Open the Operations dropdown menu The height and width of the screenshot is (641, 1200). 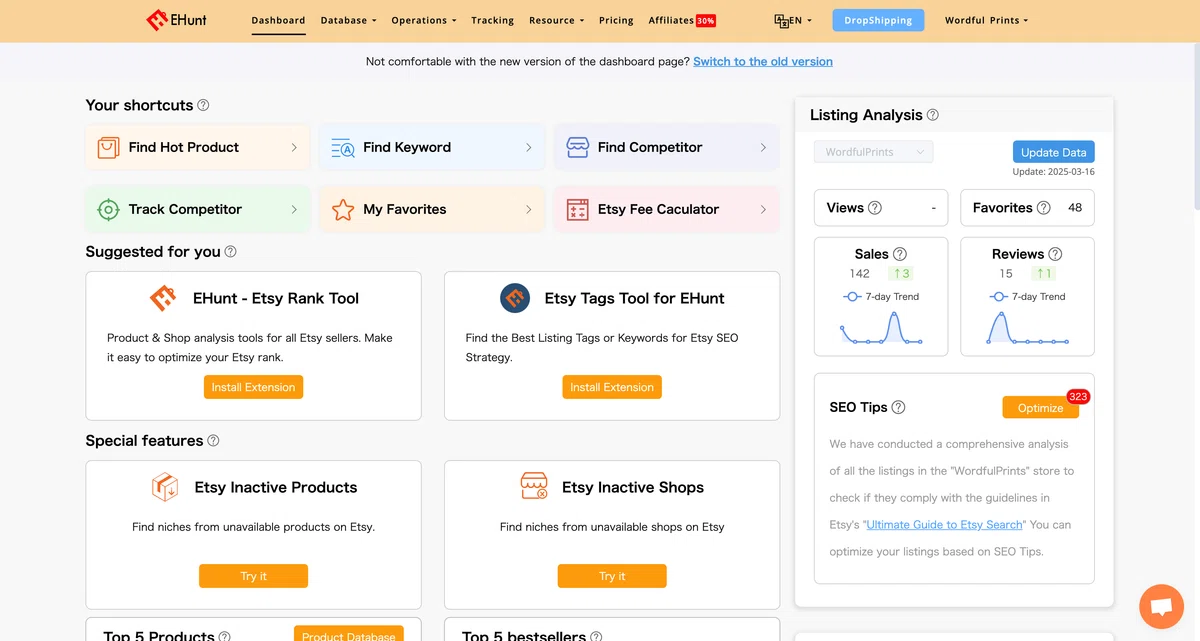point(424,20)
